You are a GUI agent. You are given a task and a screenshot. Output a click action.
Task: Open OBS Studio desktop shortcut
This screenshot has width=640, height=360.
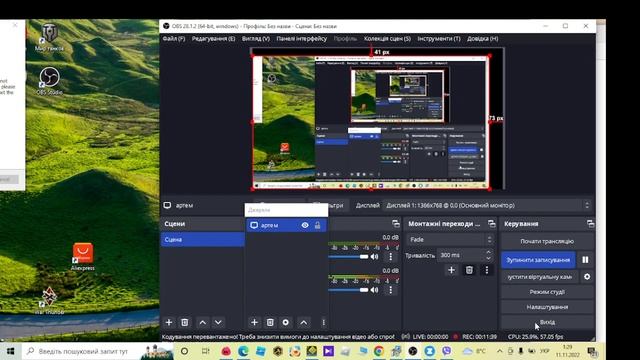(49, 81)
